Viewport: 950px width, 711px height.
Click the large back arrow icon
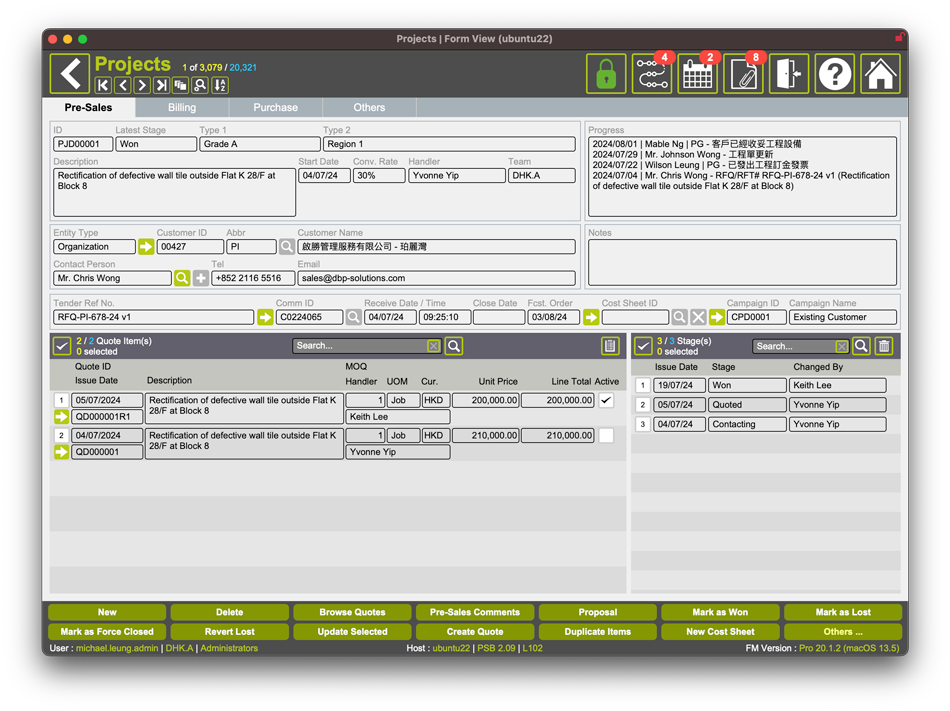pyautogui.click(x=69, y=74)
